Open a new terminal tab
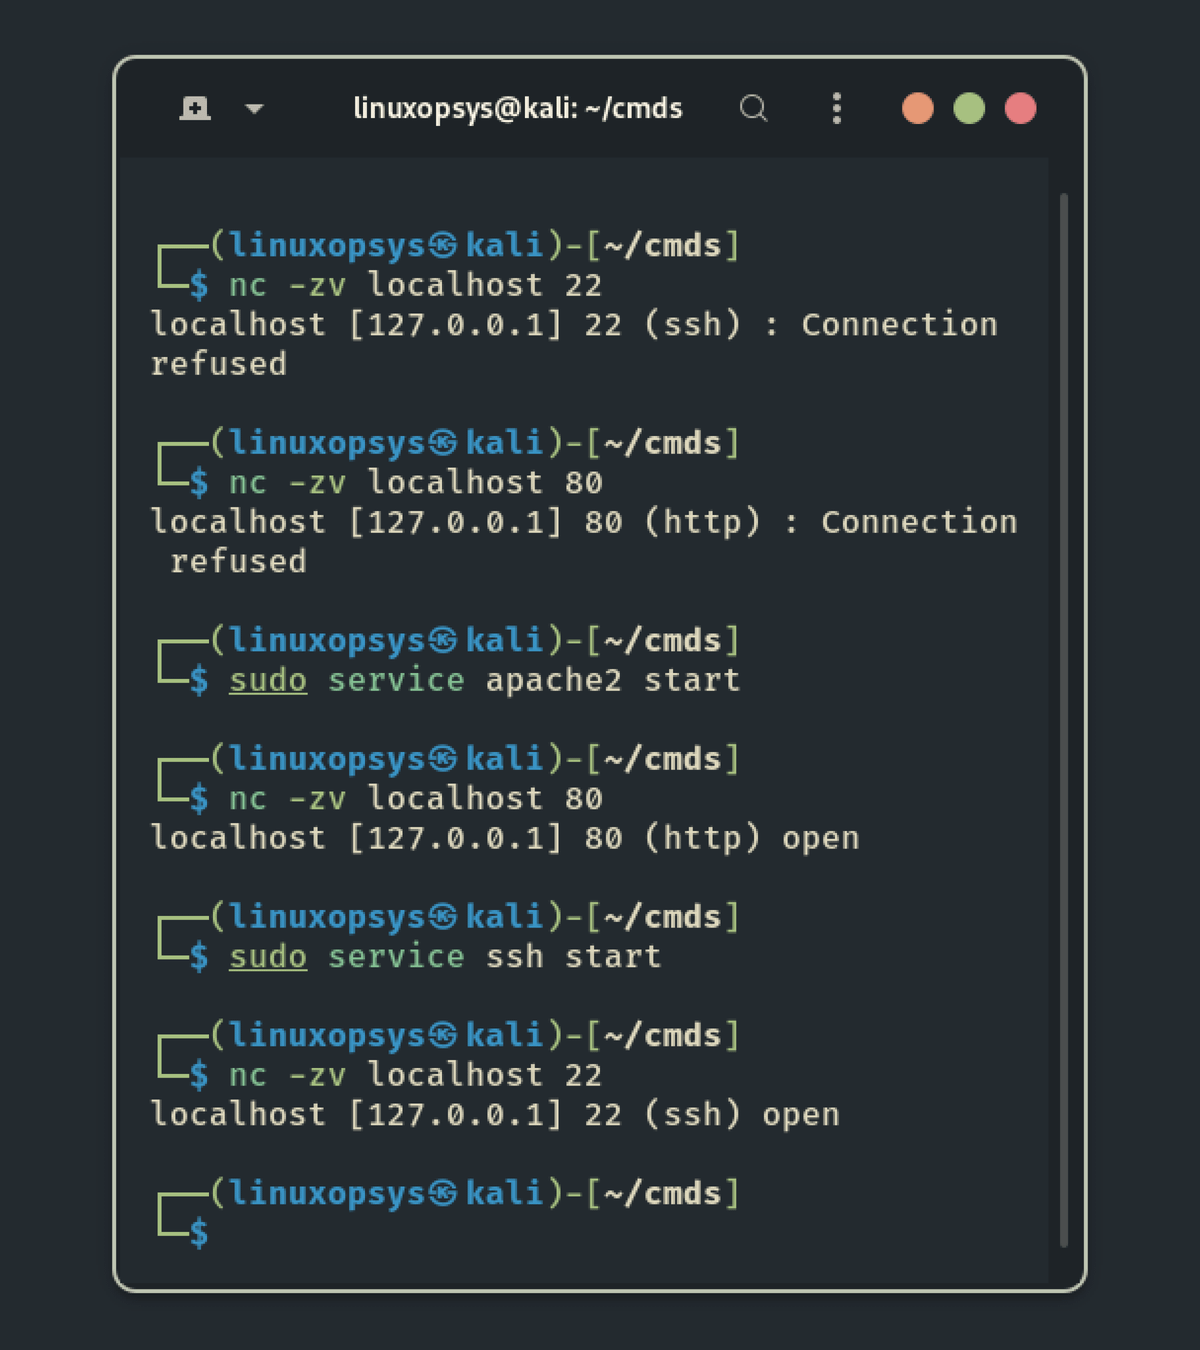 point(195,108)
